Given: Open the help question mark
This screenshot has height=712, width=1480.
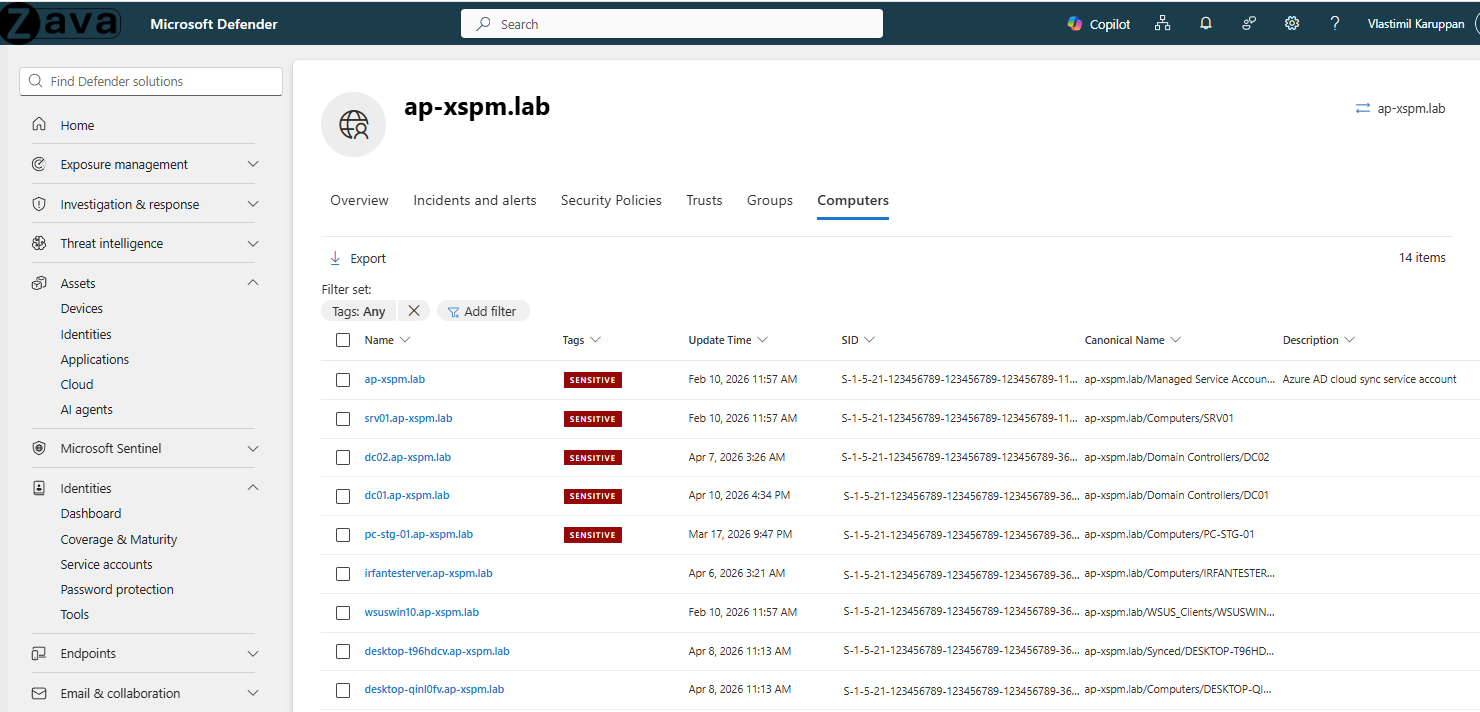Looking at the screenshot, I should [x=1335, y=24].
